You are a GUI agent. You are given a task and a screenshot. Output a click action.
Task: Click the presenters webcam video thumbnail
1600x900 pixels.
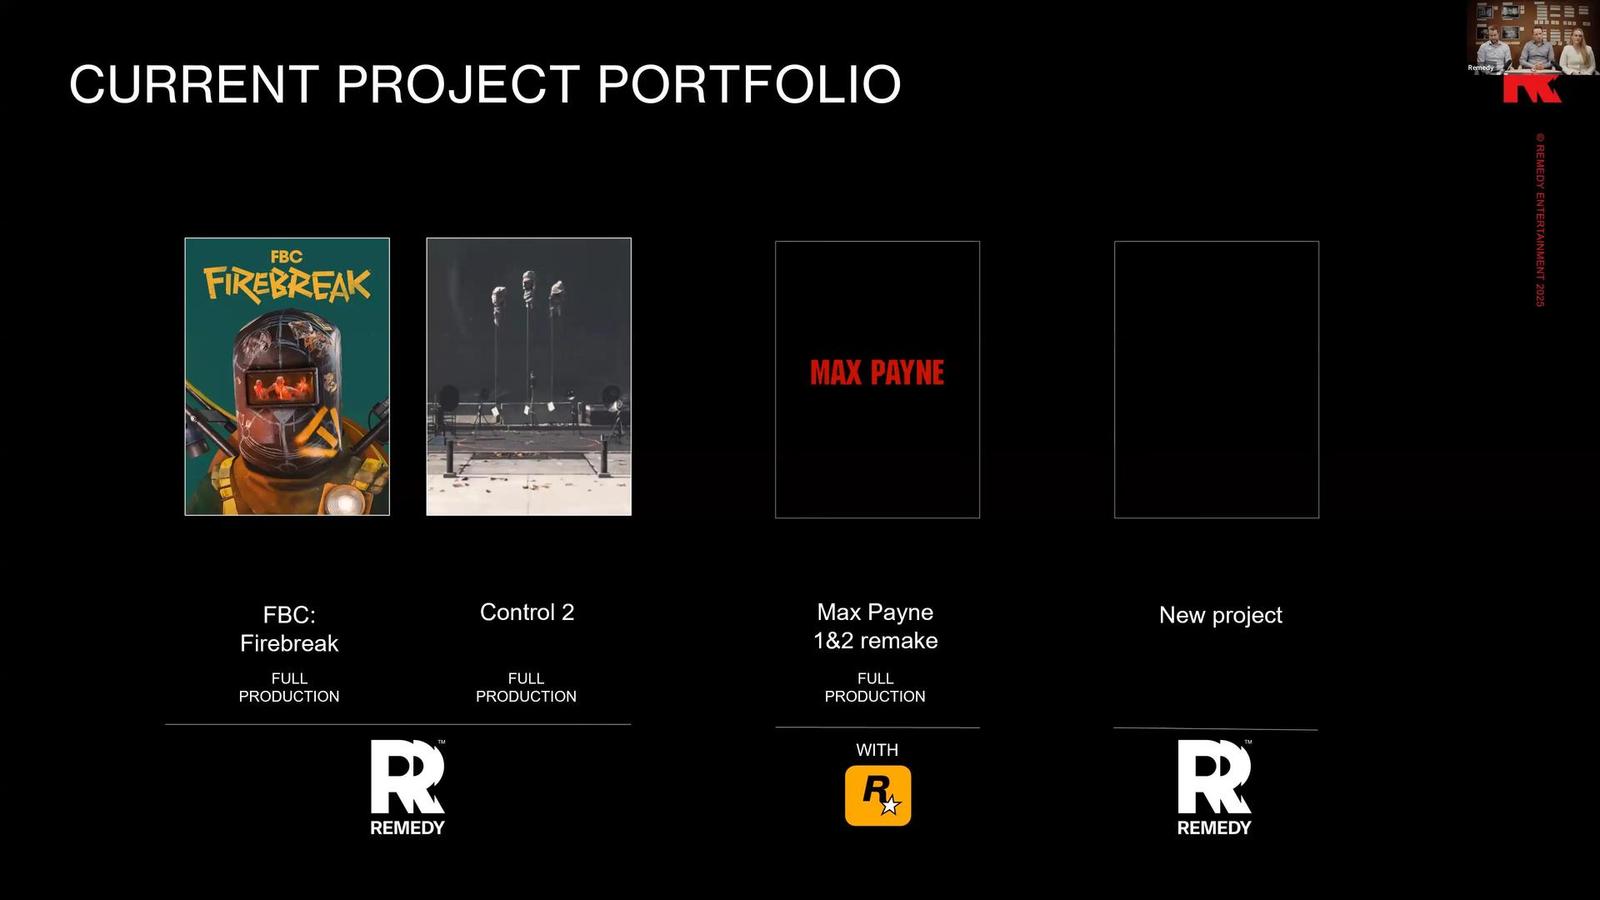pos(1532,37)
